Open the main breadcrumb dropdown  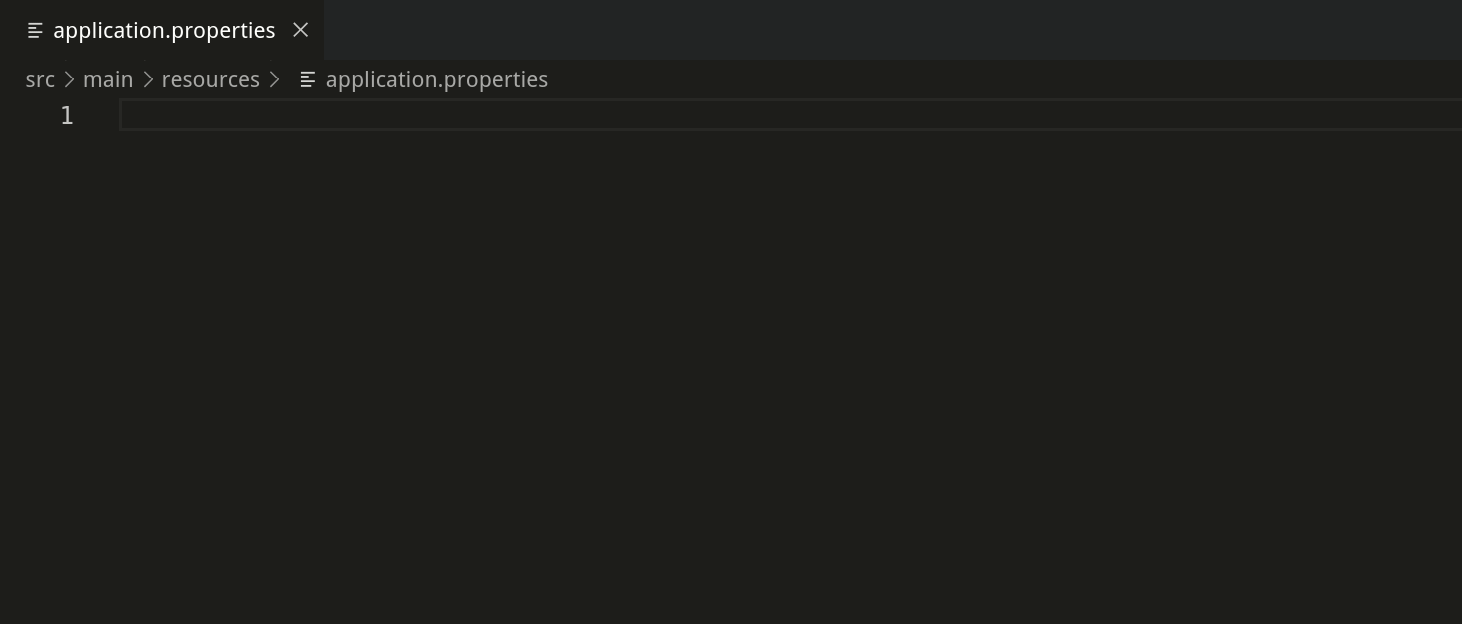click(108, 79)
